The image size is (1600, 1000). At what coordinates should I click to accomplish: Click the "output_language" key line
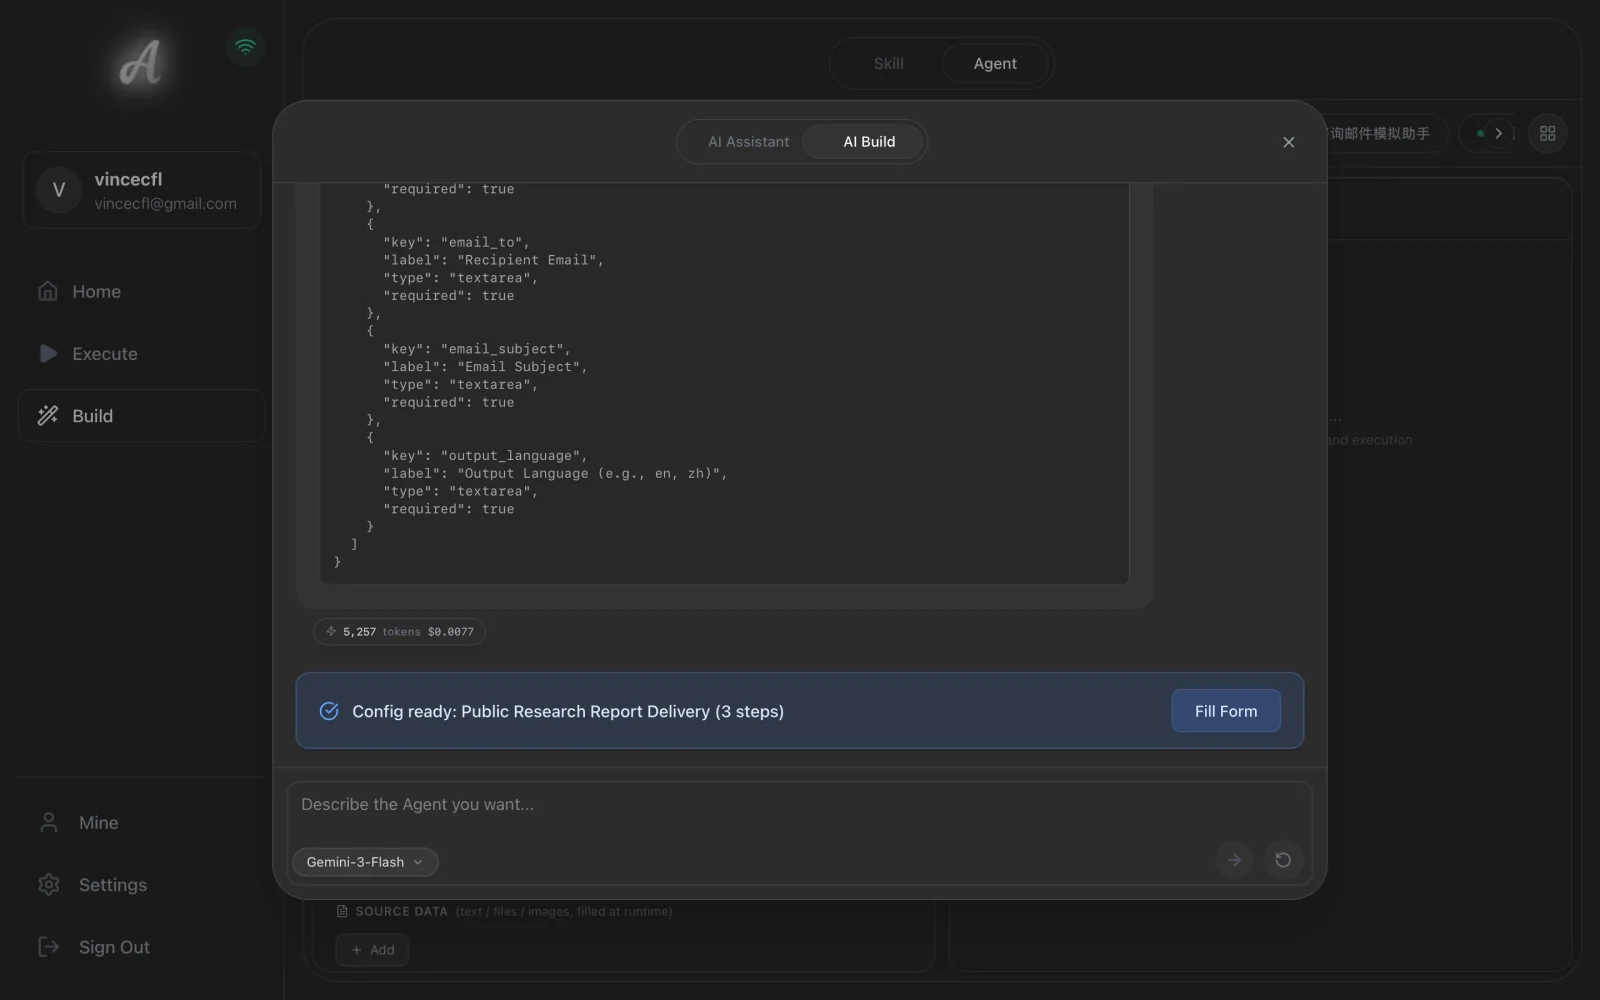pos(485,456)
